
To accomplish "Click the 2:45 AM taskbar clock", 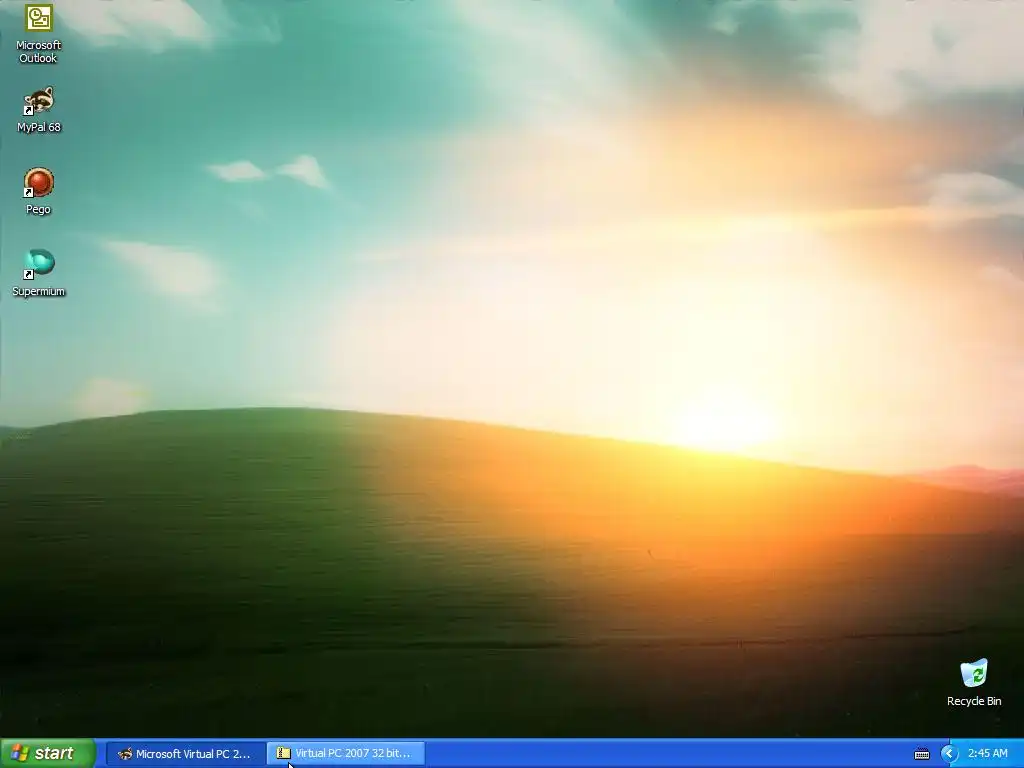I will tap(987, 754).
